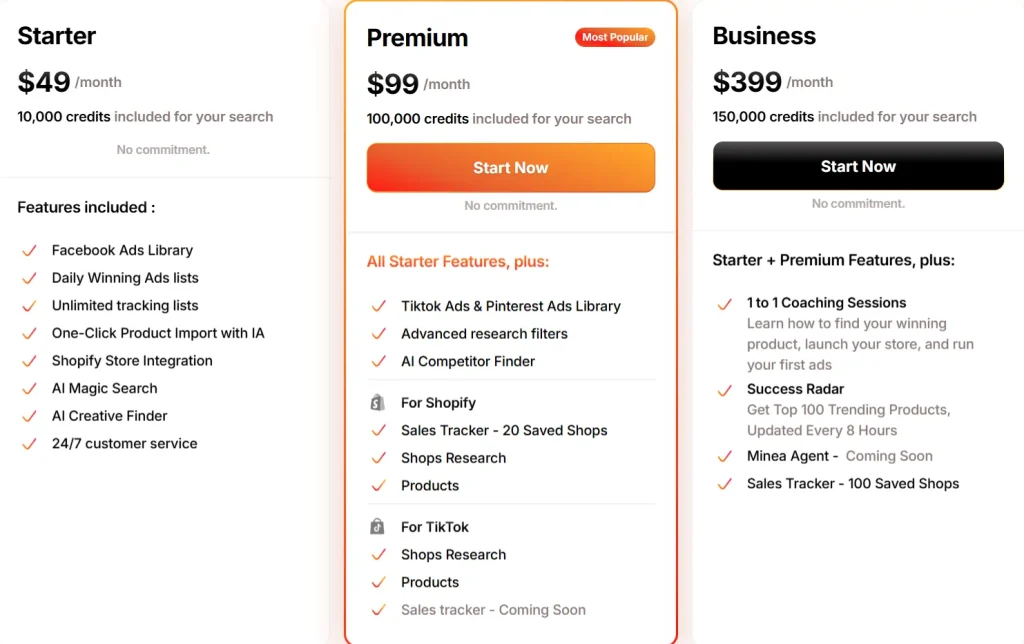Image resolution: width=1024 pixels, height=644 pixels.
Task: Click checkmark next to Minea Agent
Action: 725,457
